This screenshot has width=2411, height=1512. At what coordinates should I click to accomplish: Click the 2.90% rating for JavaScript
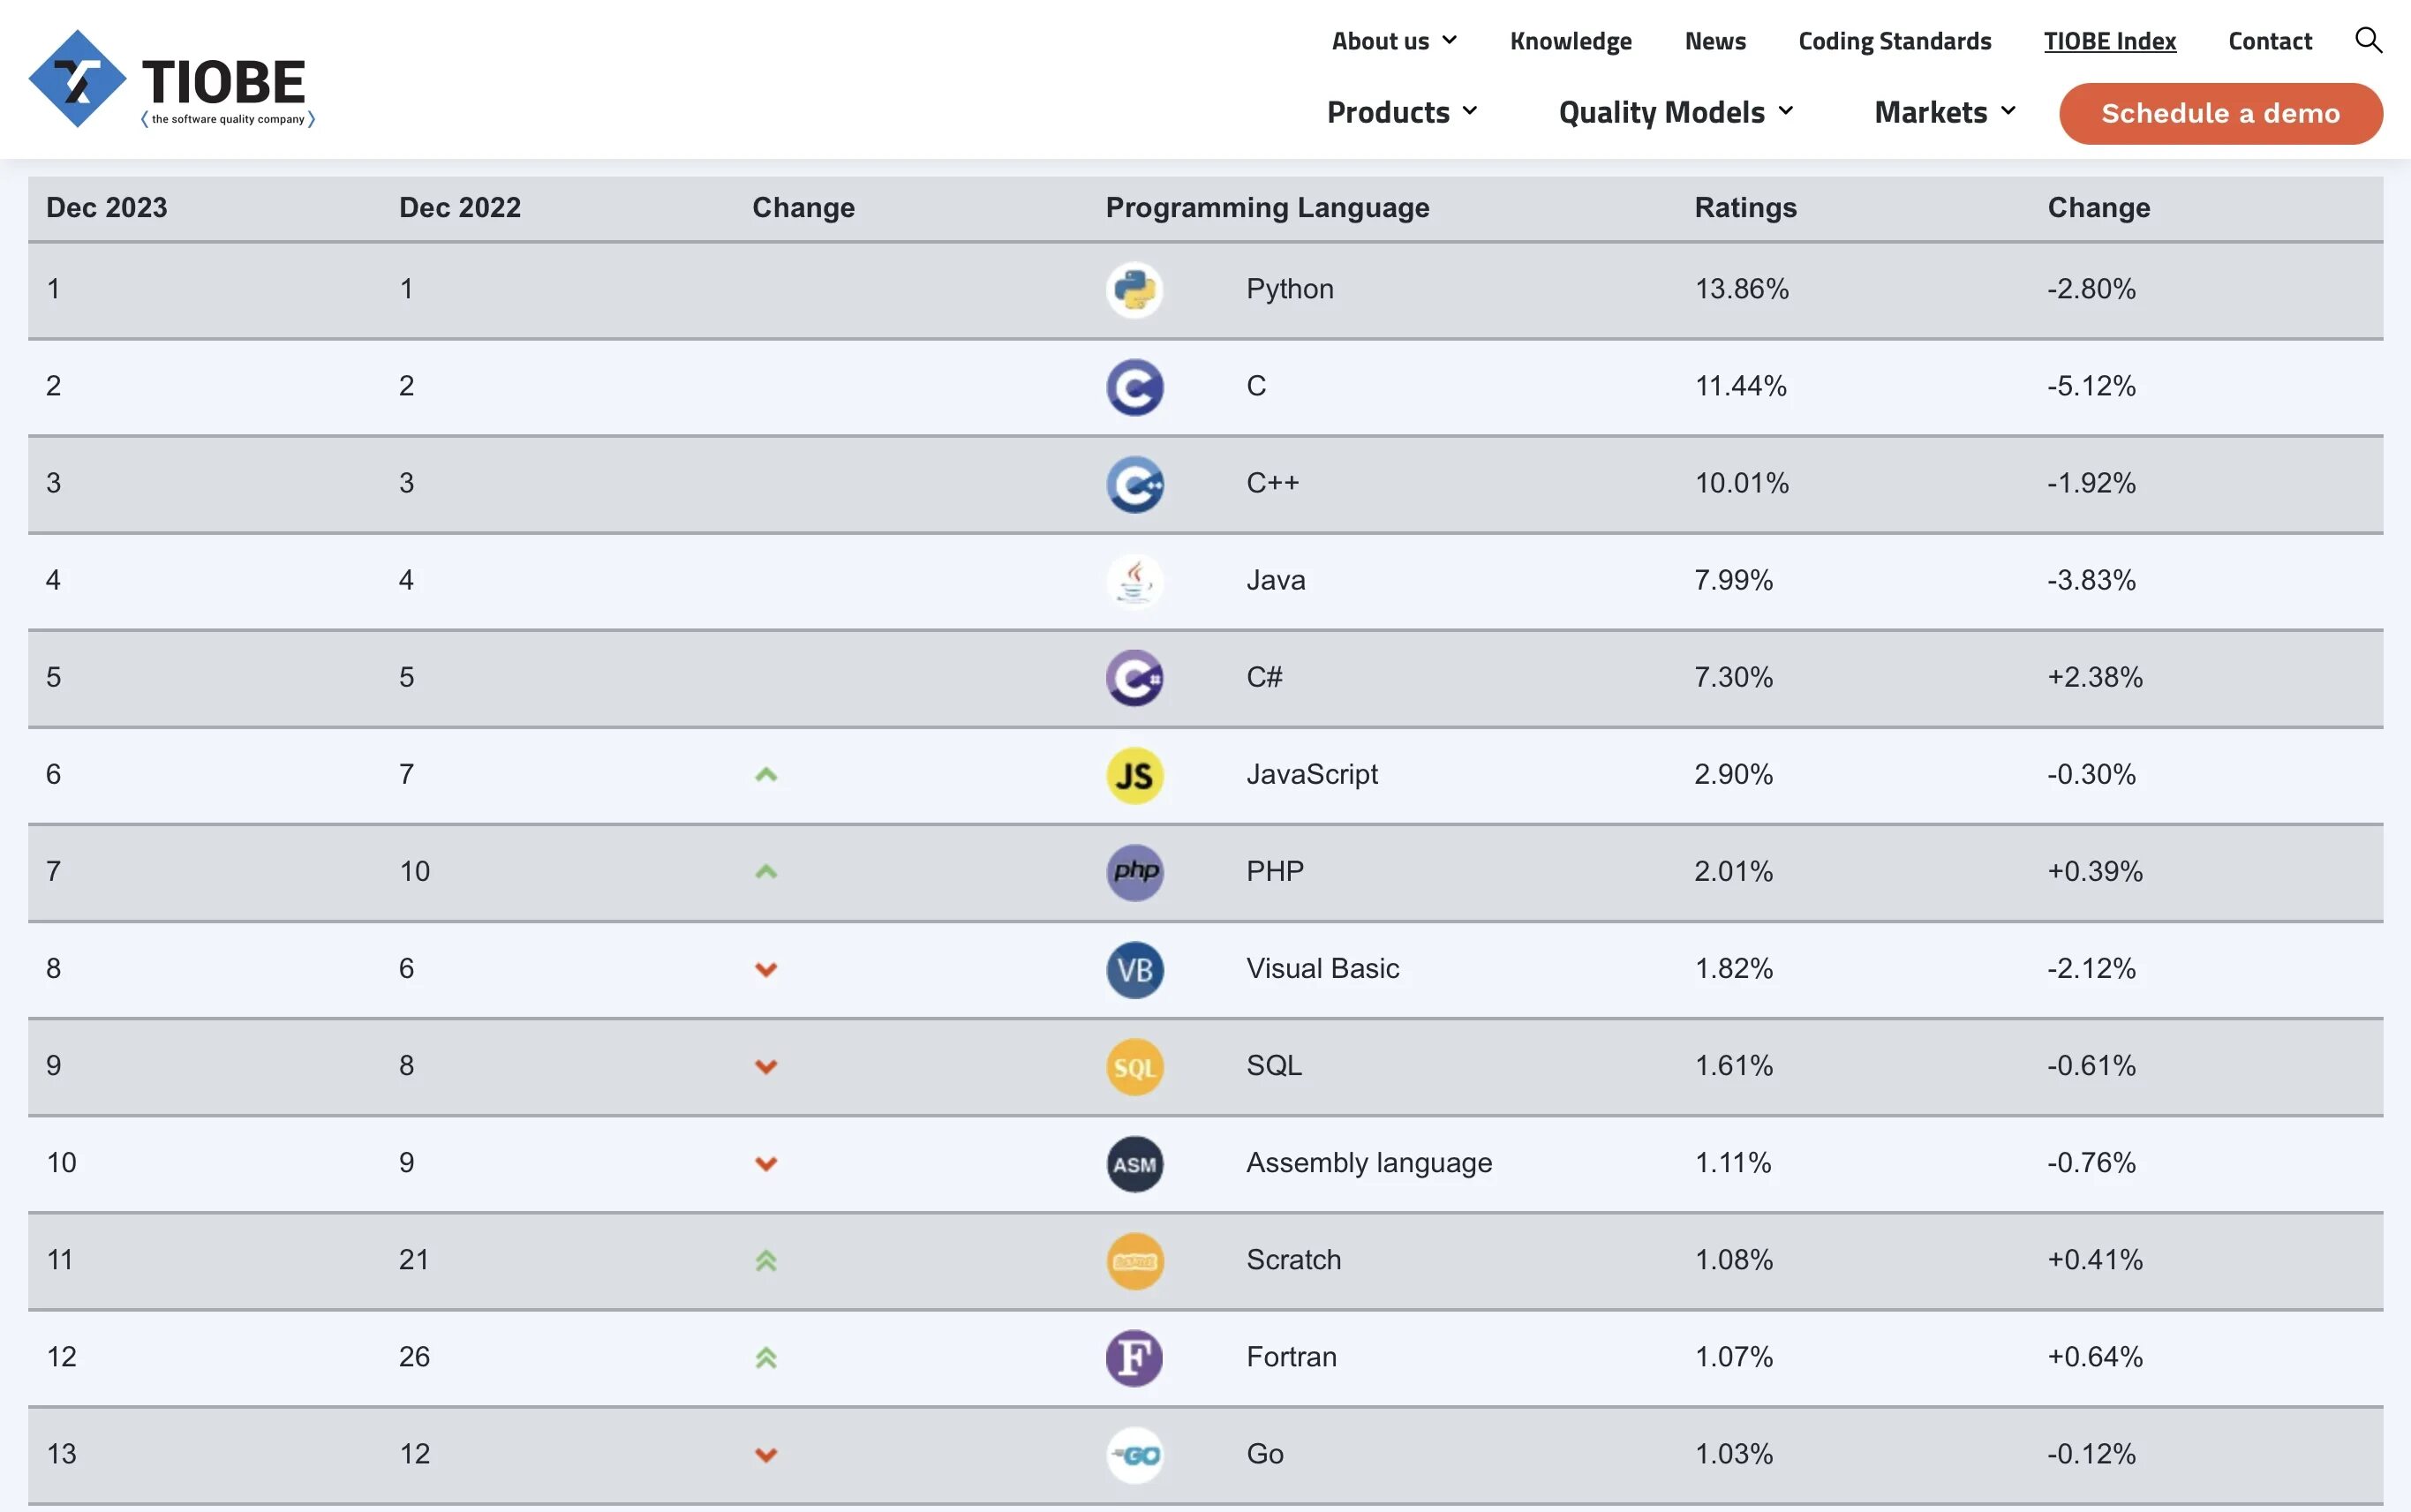coord(1733,774)
